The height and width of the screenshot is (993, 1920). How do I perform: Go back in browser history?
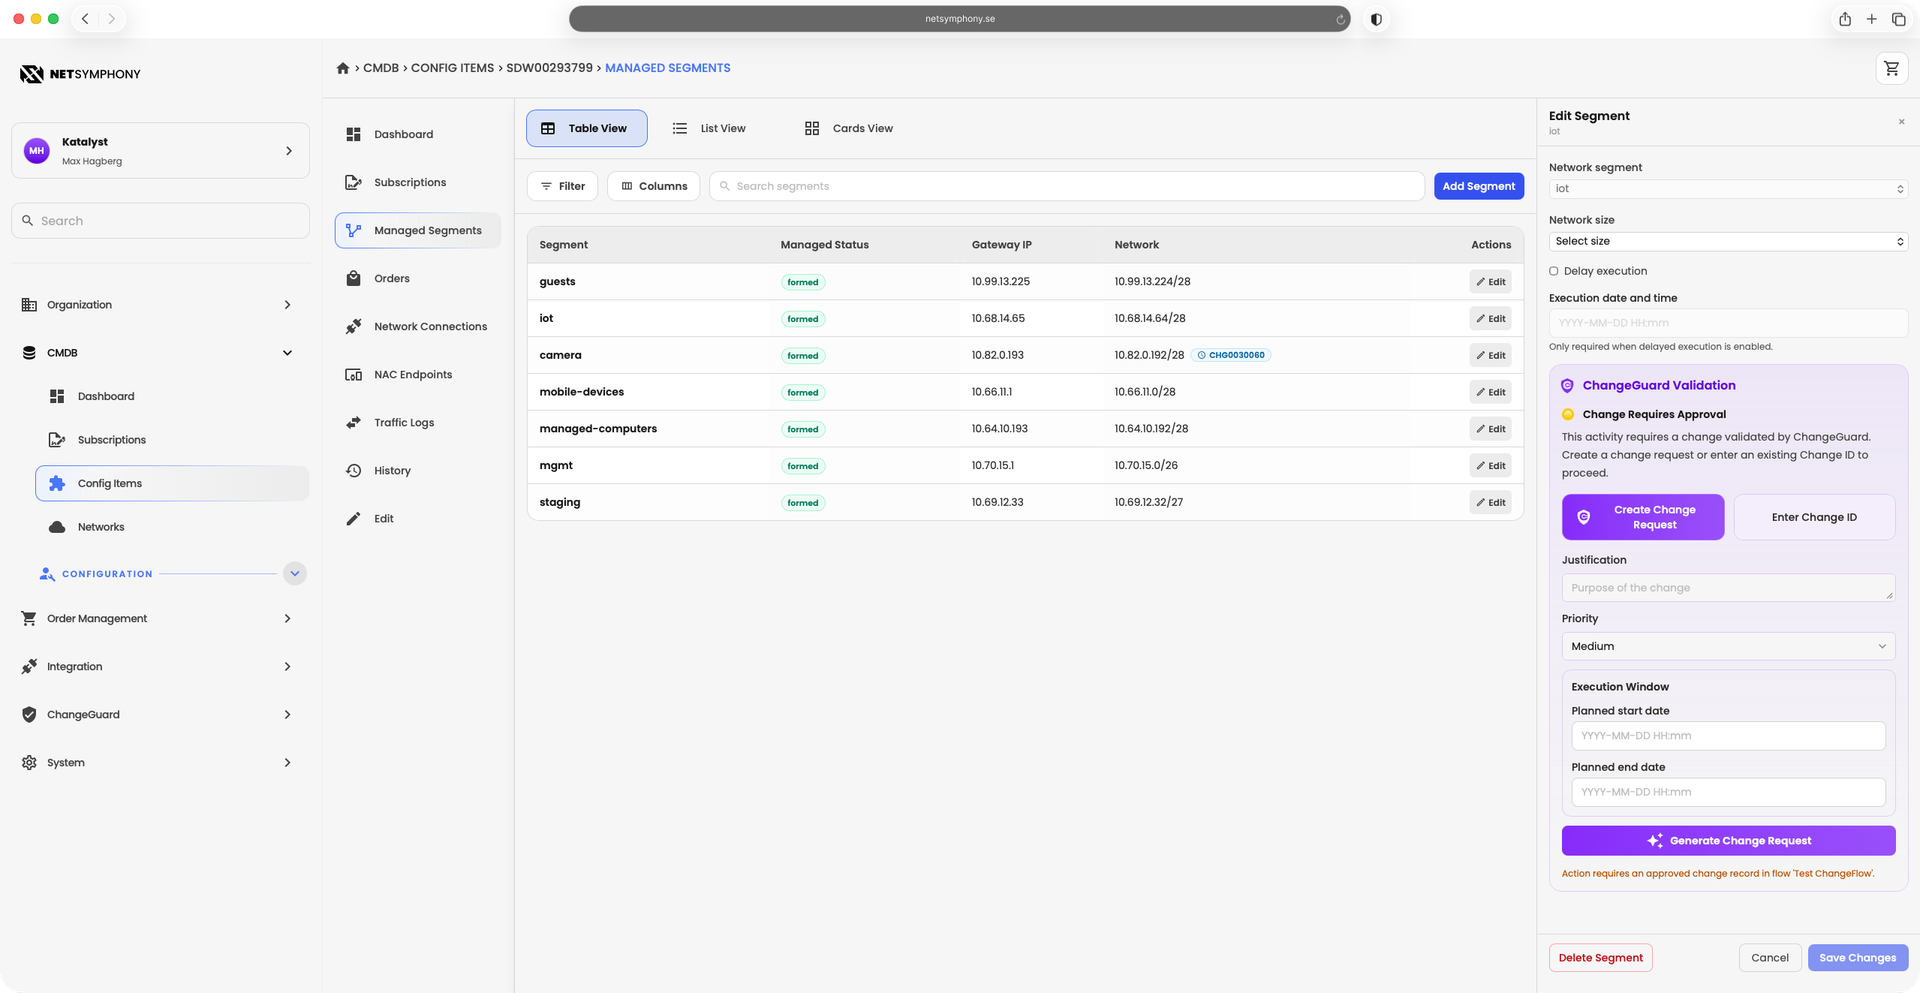point(85,19)
